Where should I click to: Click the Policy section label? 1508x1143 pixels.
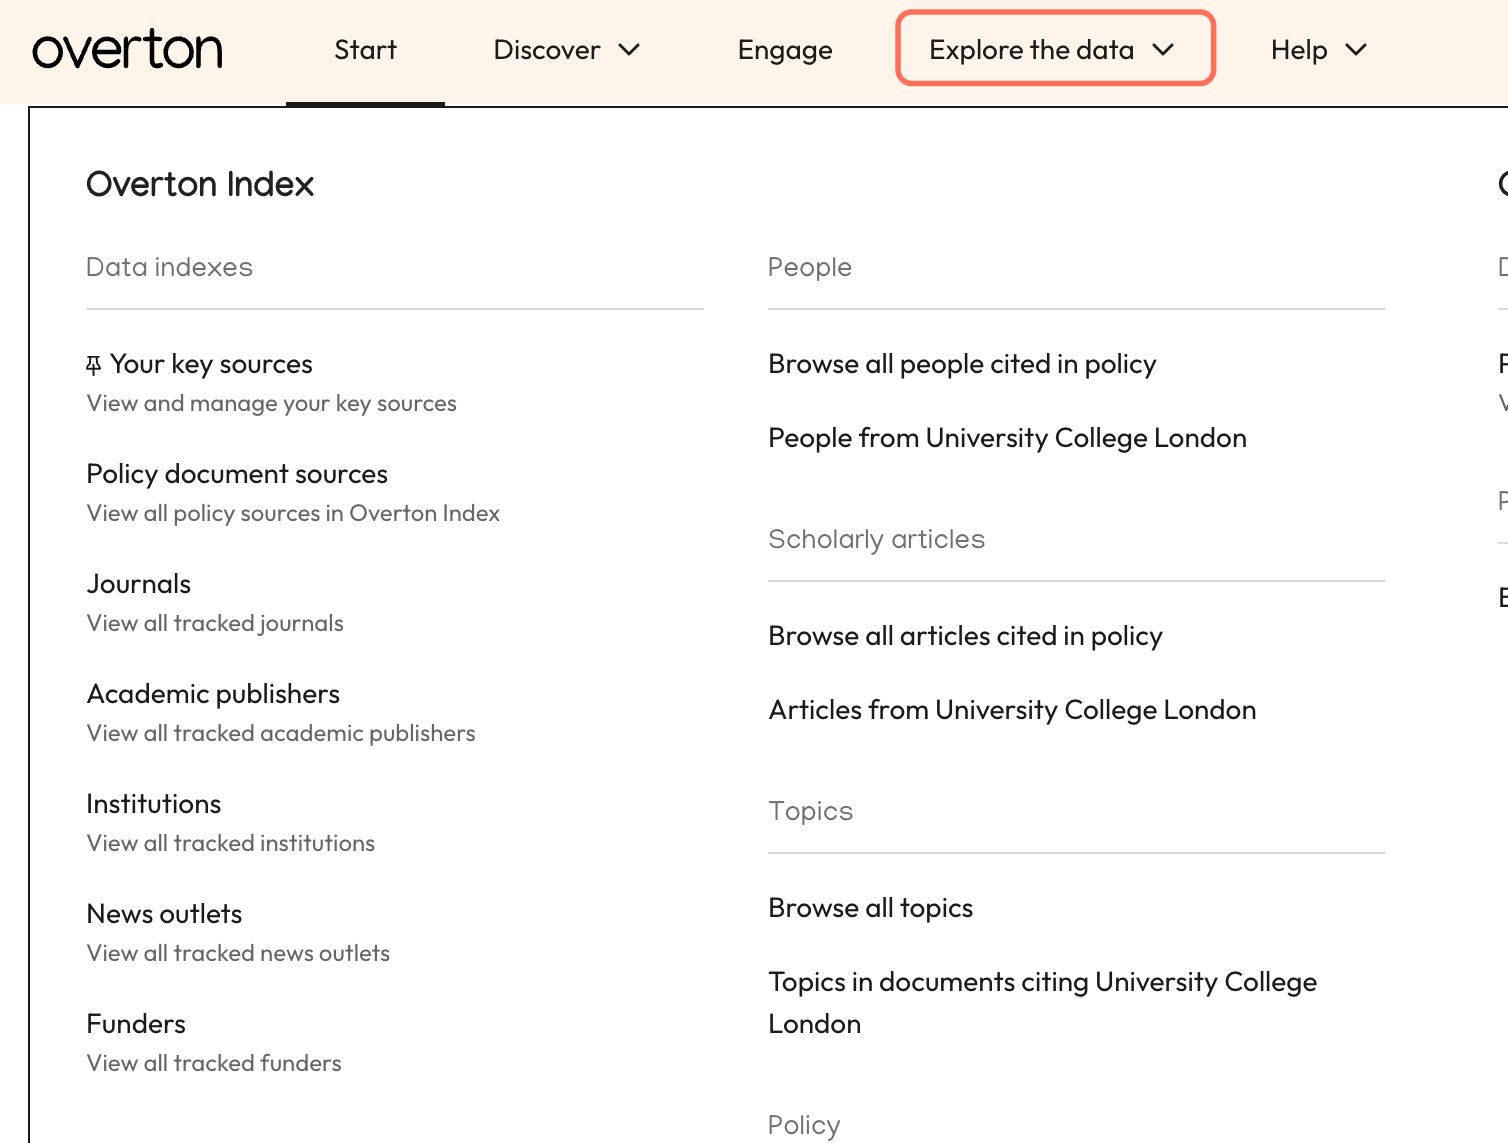coord(804,1125)
